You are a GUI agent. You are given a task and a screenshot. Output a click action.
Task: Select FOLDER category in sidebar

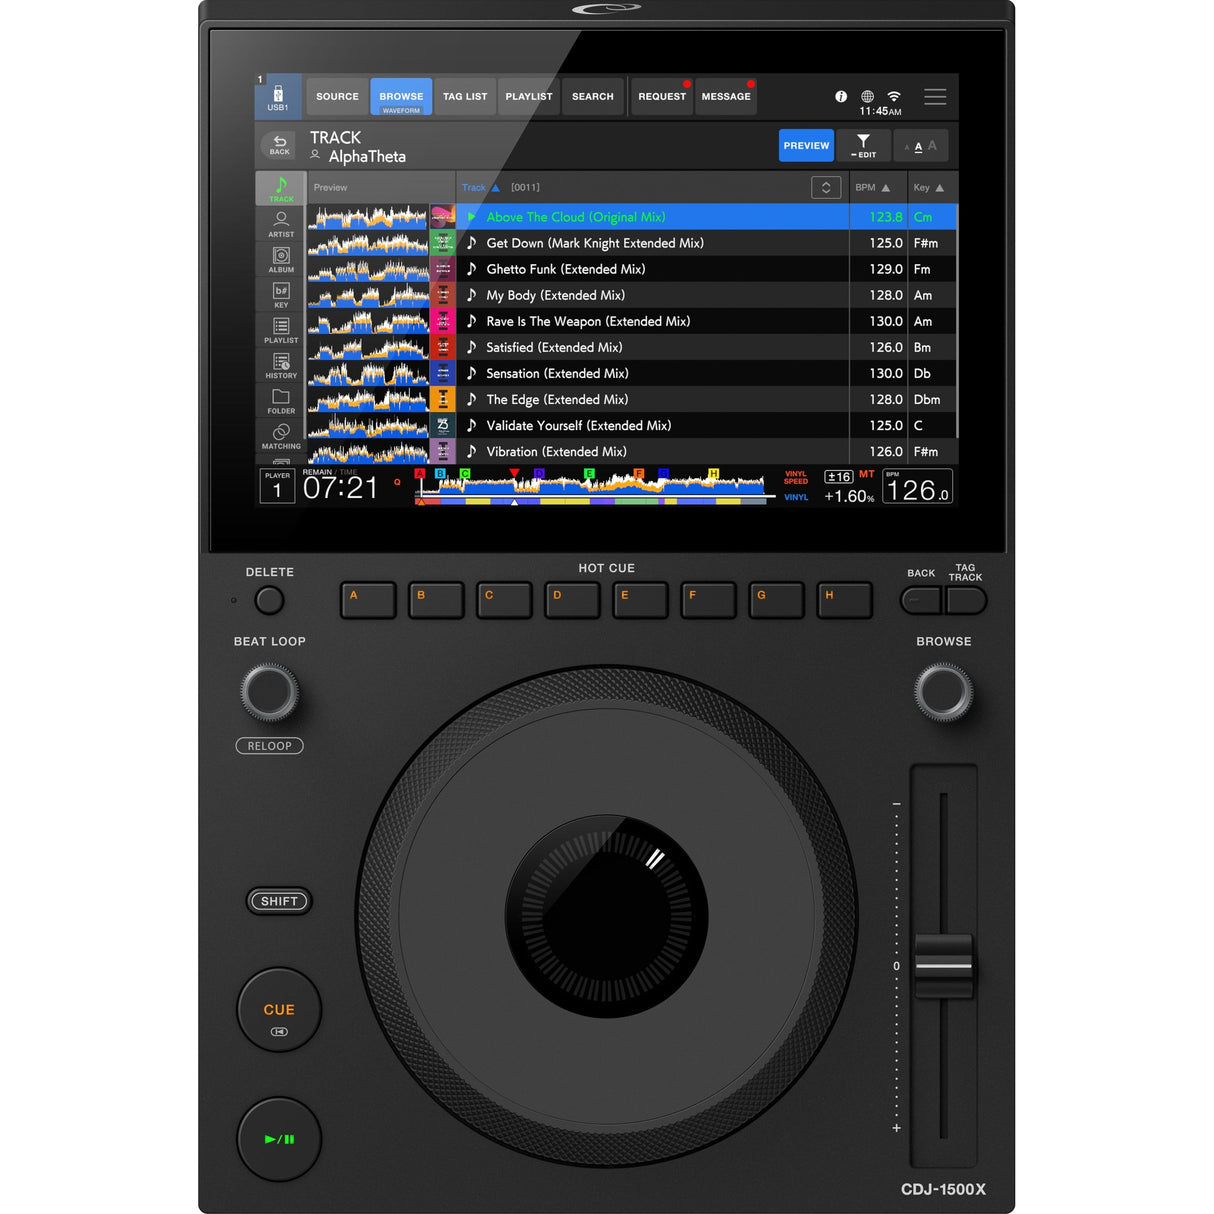tap(281, 401)
